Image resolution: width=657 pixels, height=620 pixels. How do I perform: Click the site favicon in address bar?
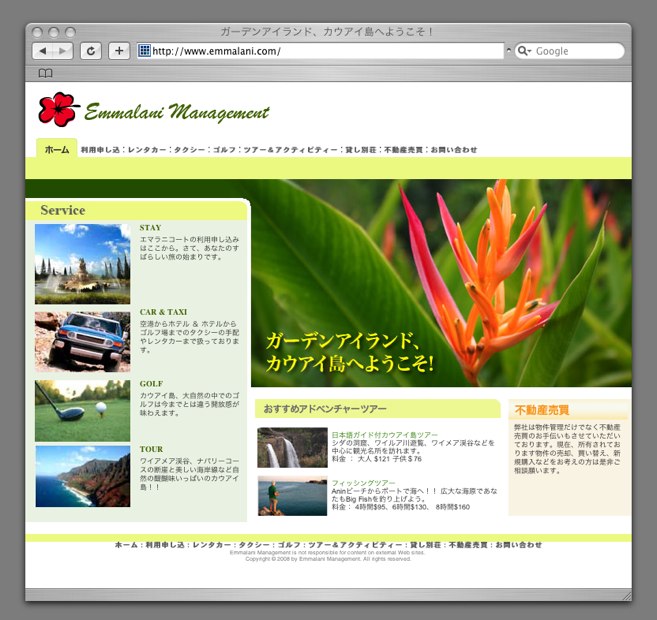tap(144, 51)
